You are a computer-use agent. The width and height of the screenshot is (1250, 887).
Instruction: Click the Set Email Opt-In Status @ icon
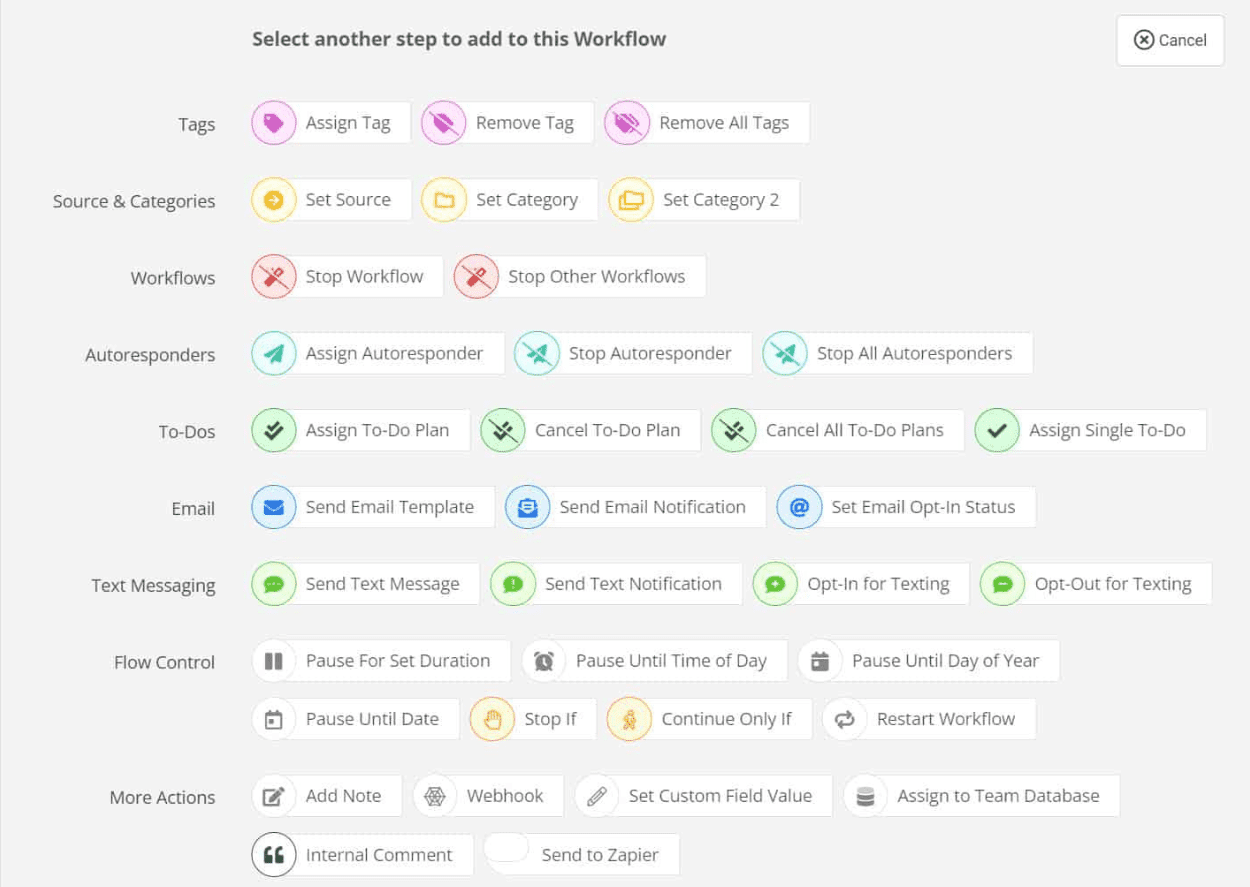click(x=799, y=508)
